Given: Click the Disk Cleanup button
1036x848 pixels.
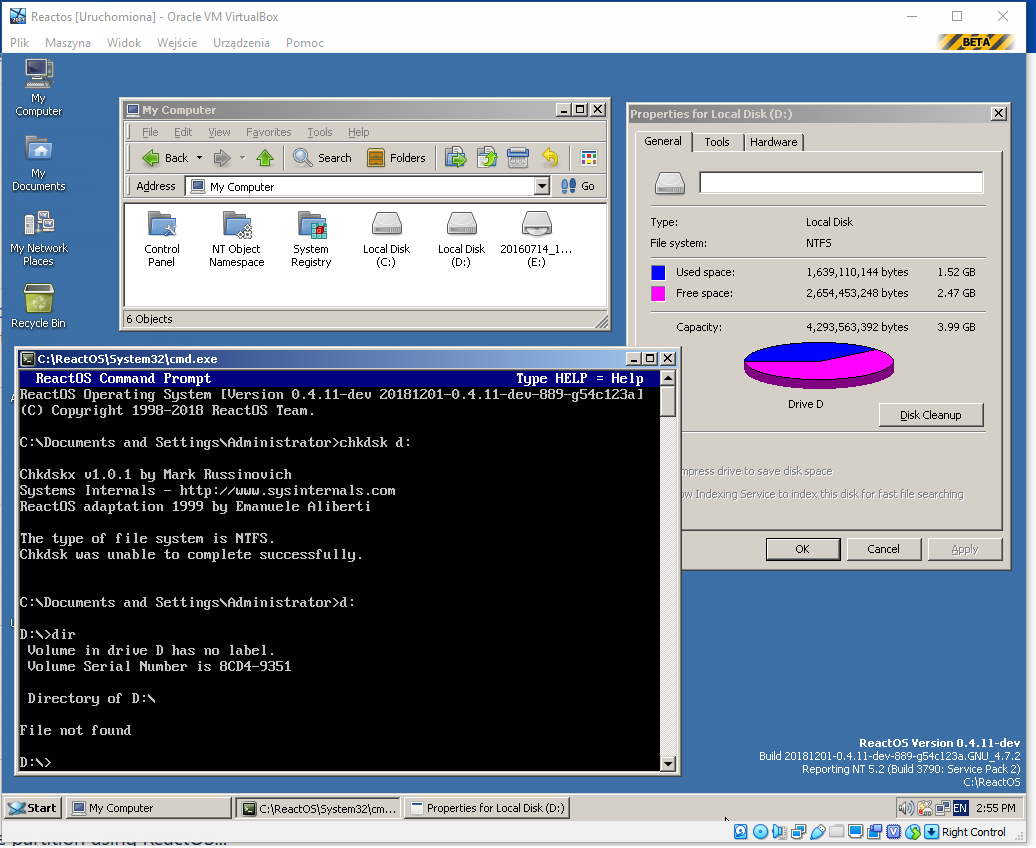Looking at the screenshot, I should tap(931, 415).
